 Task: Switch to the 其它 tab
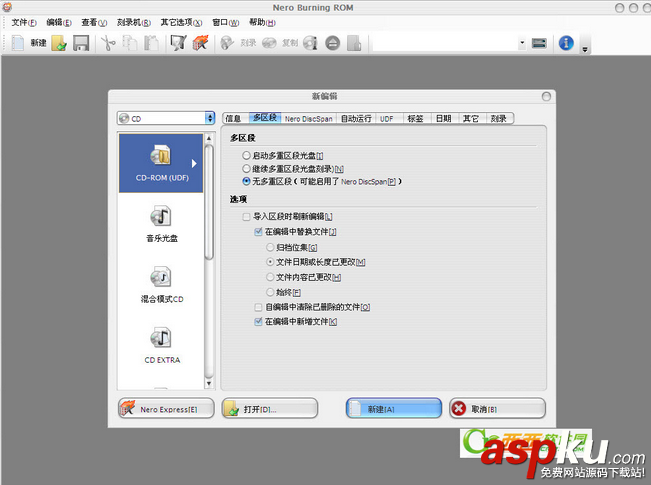point(471,118)
